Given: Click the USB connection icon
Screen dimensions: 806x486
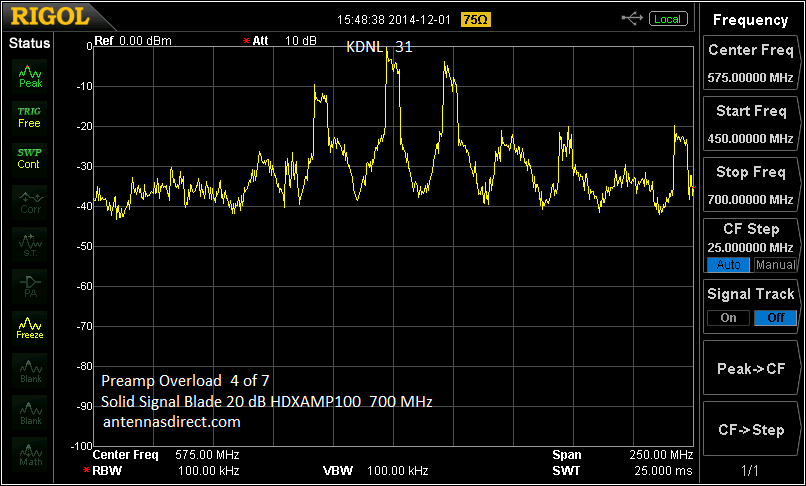Looking at the screenshot, I should click(632, 18).
